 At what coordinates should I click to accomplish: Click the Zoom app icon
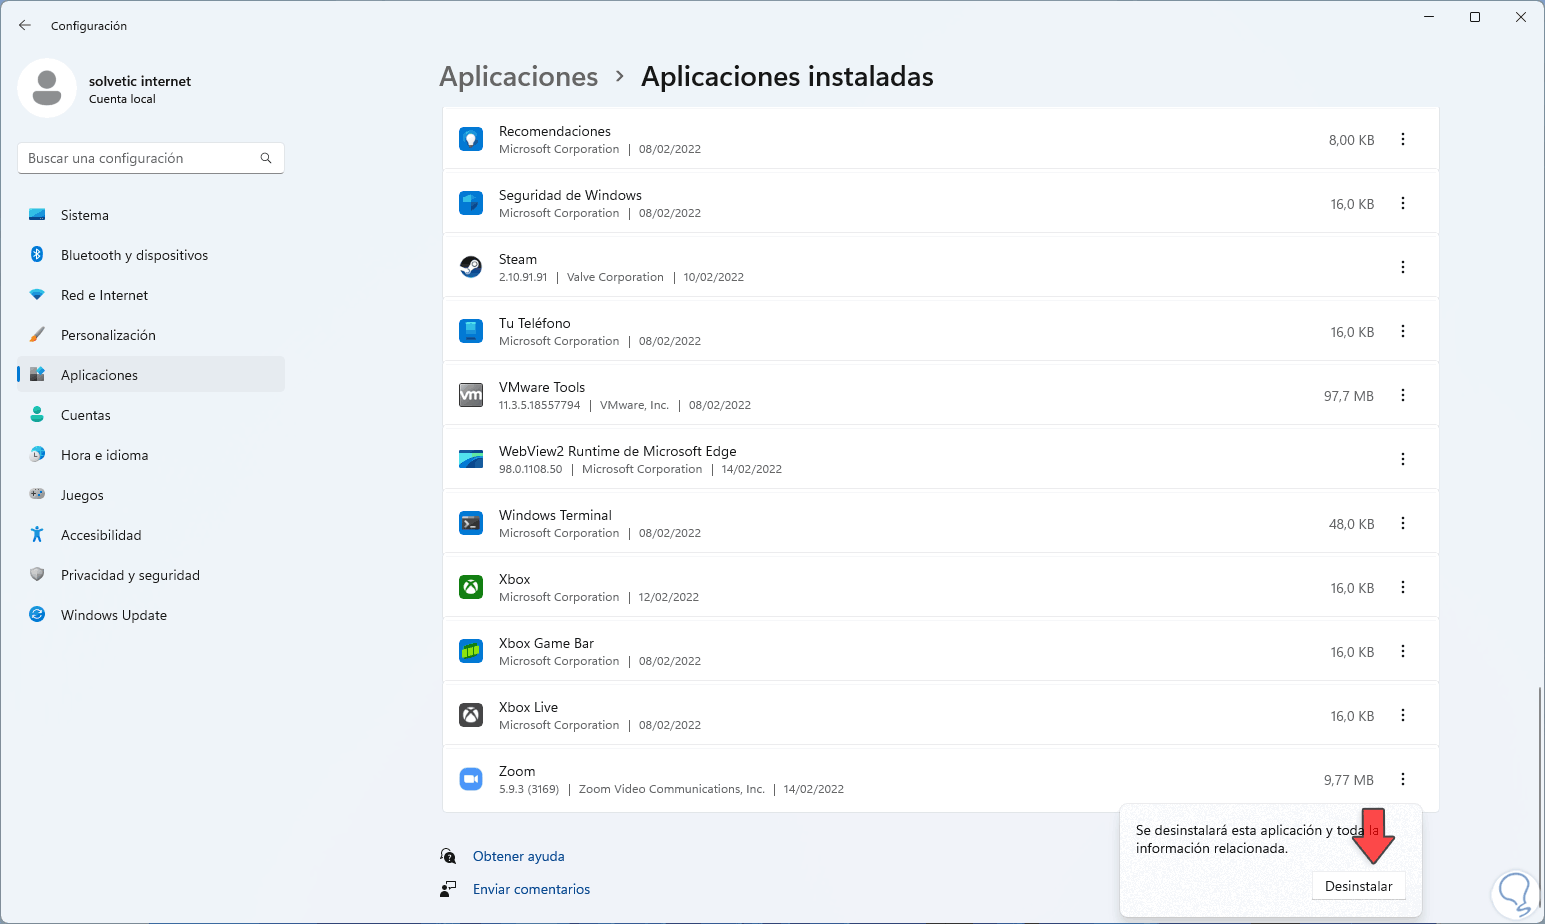pos(471,779)
